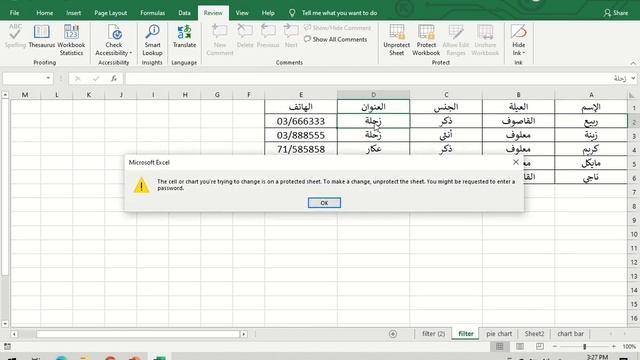Select the filter (2) sheet tab
The image size is (640, 360).
433,333
